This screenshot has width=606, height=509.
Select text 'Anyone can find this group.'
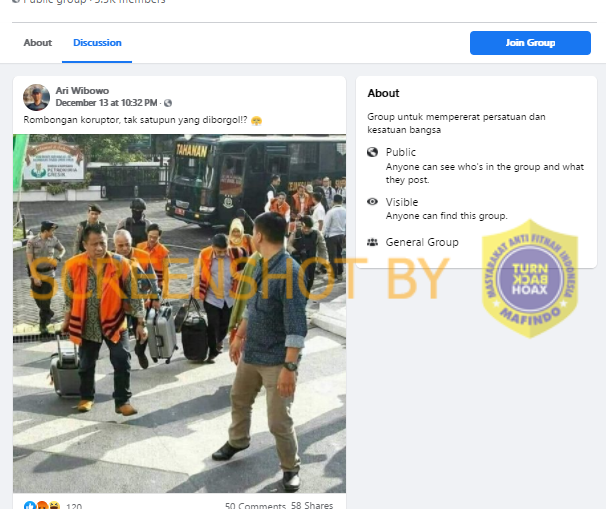(446, 216)
